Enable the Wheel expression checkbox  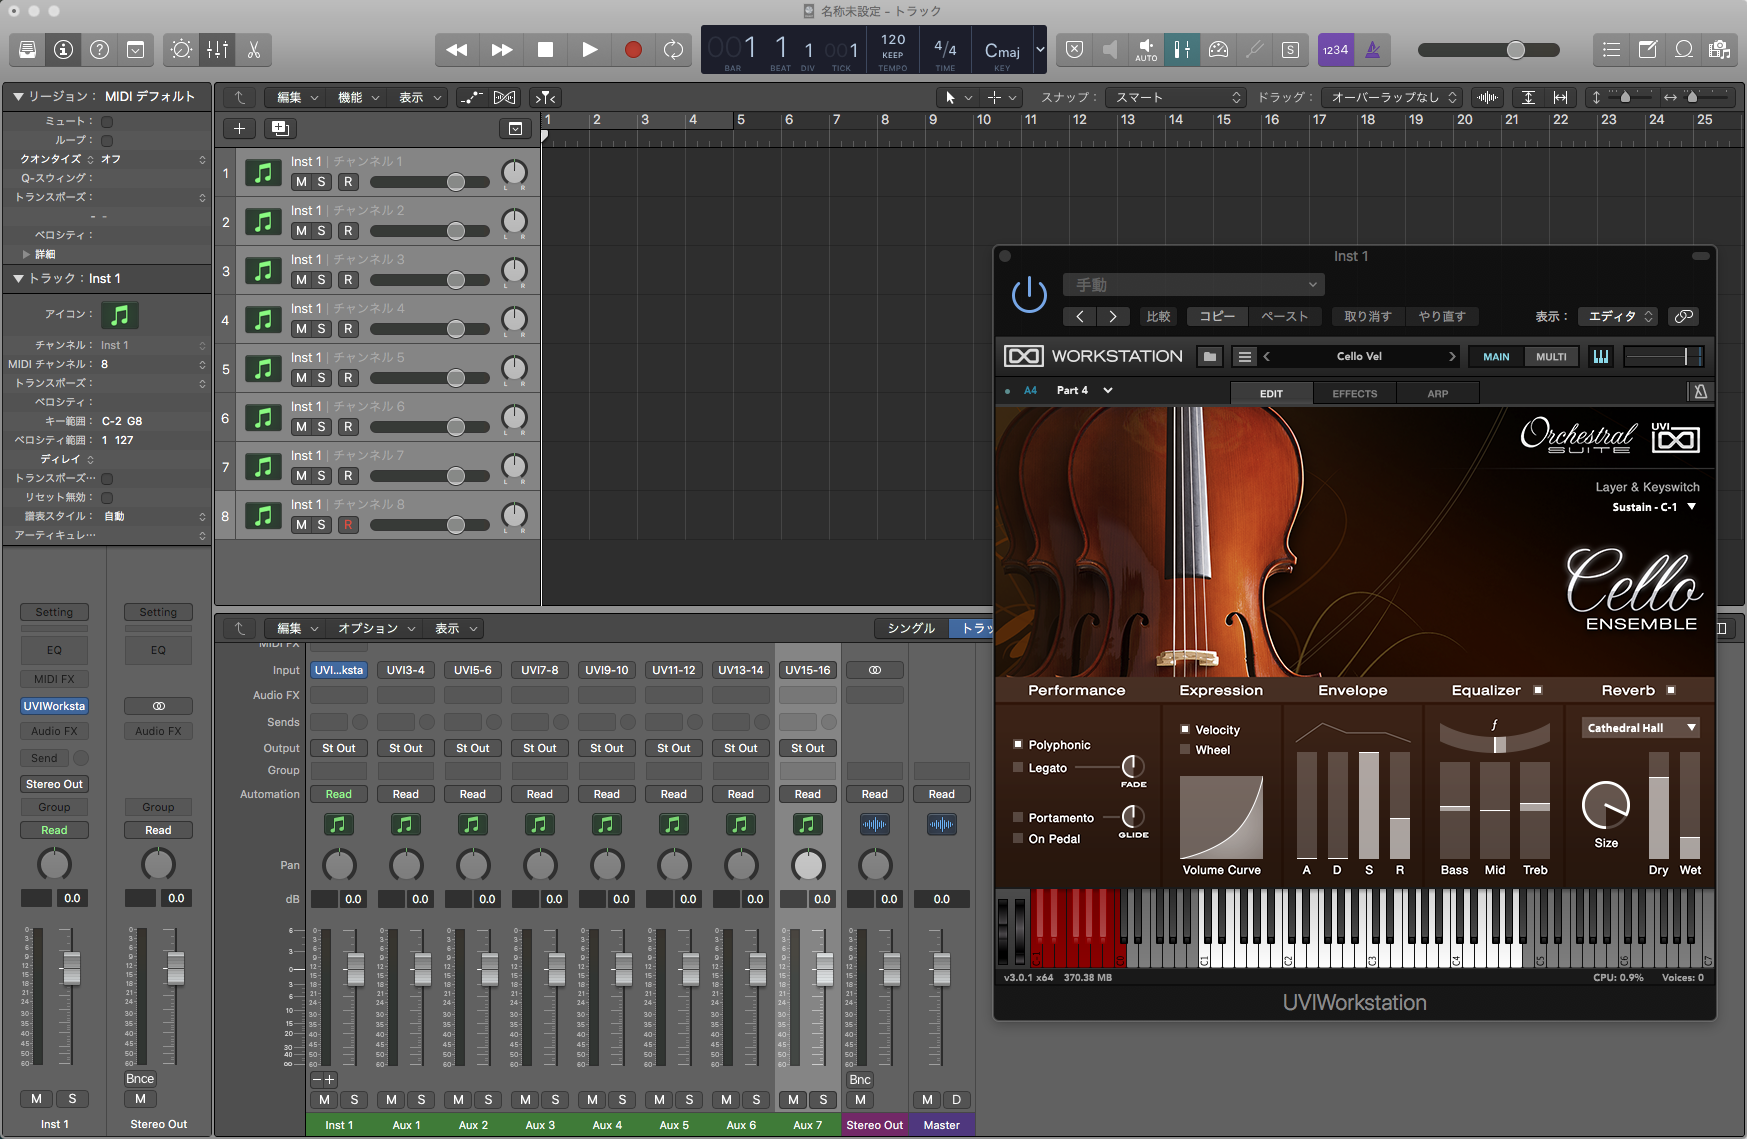pos(1185,750)
